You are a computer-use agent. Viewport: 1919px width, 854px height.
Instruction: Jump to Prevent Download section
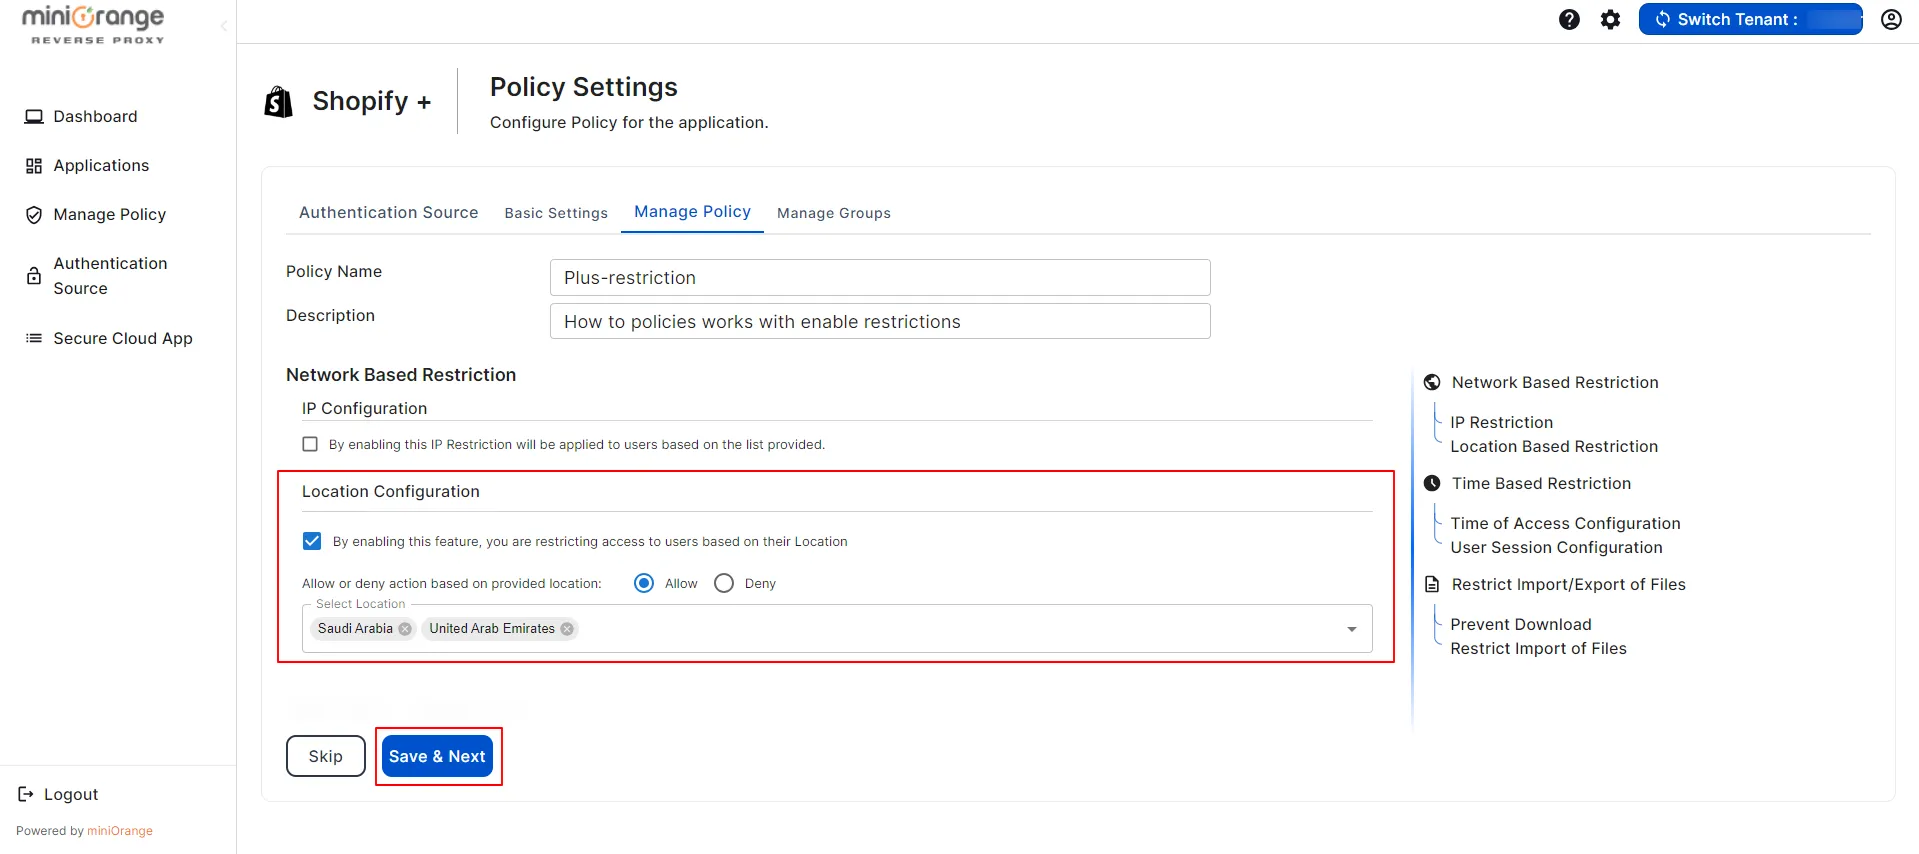[x=1521, y=624]
